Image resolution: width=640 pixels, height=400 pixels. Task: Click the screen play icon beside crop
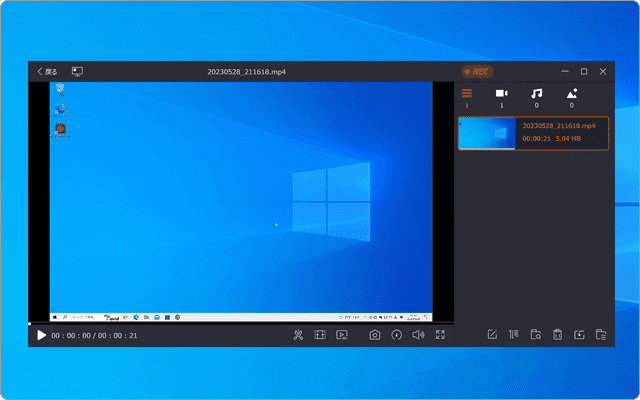pyautogui.click(x=342, y=335)
